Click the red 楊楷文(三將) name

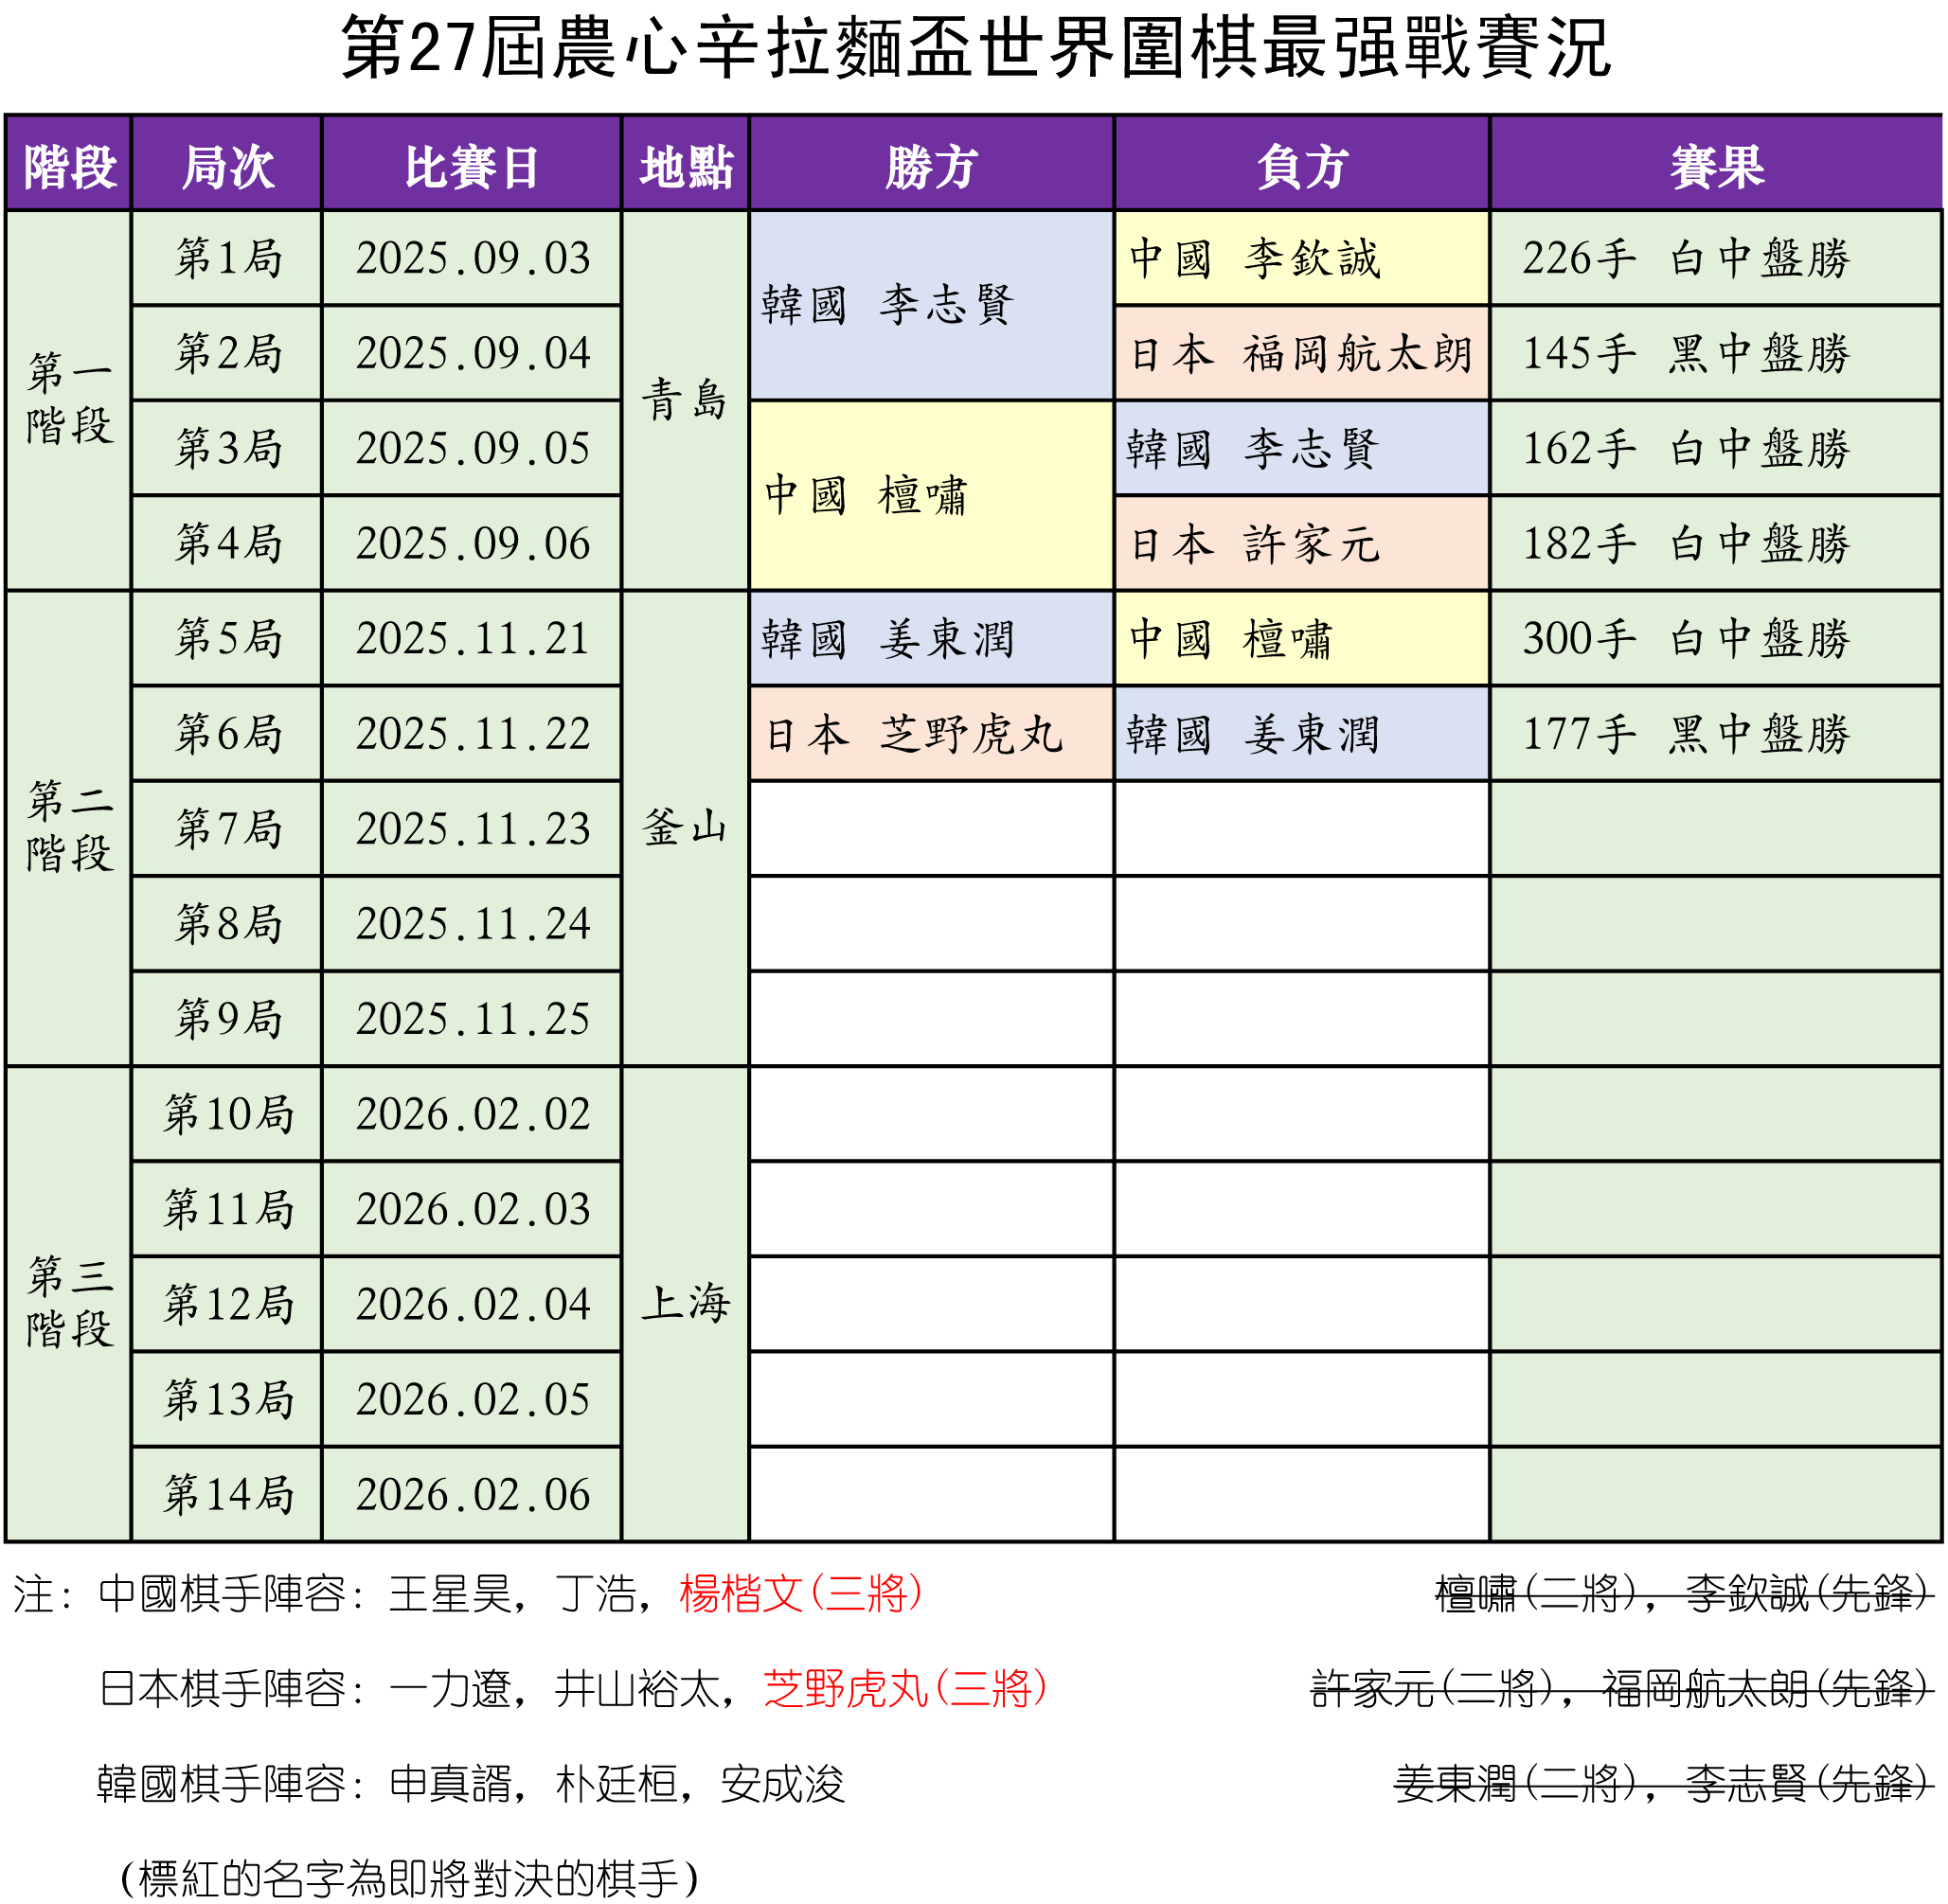point(800,1594)
